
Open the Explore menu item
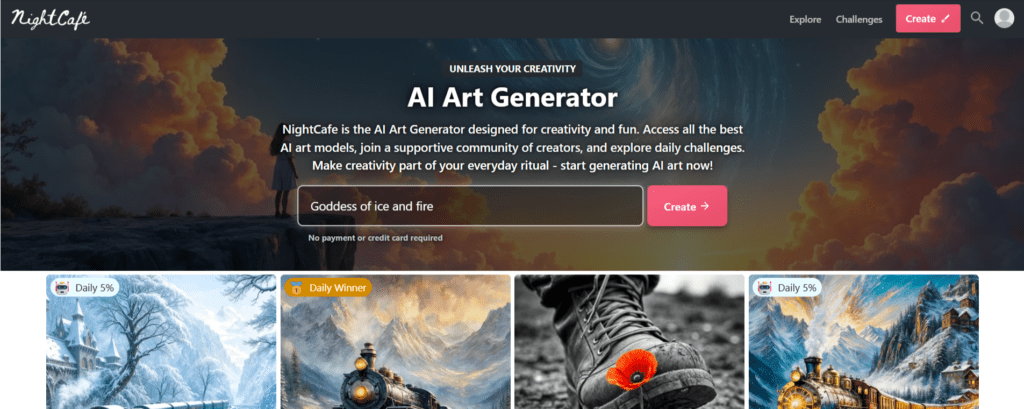click(x=805, y=19)
